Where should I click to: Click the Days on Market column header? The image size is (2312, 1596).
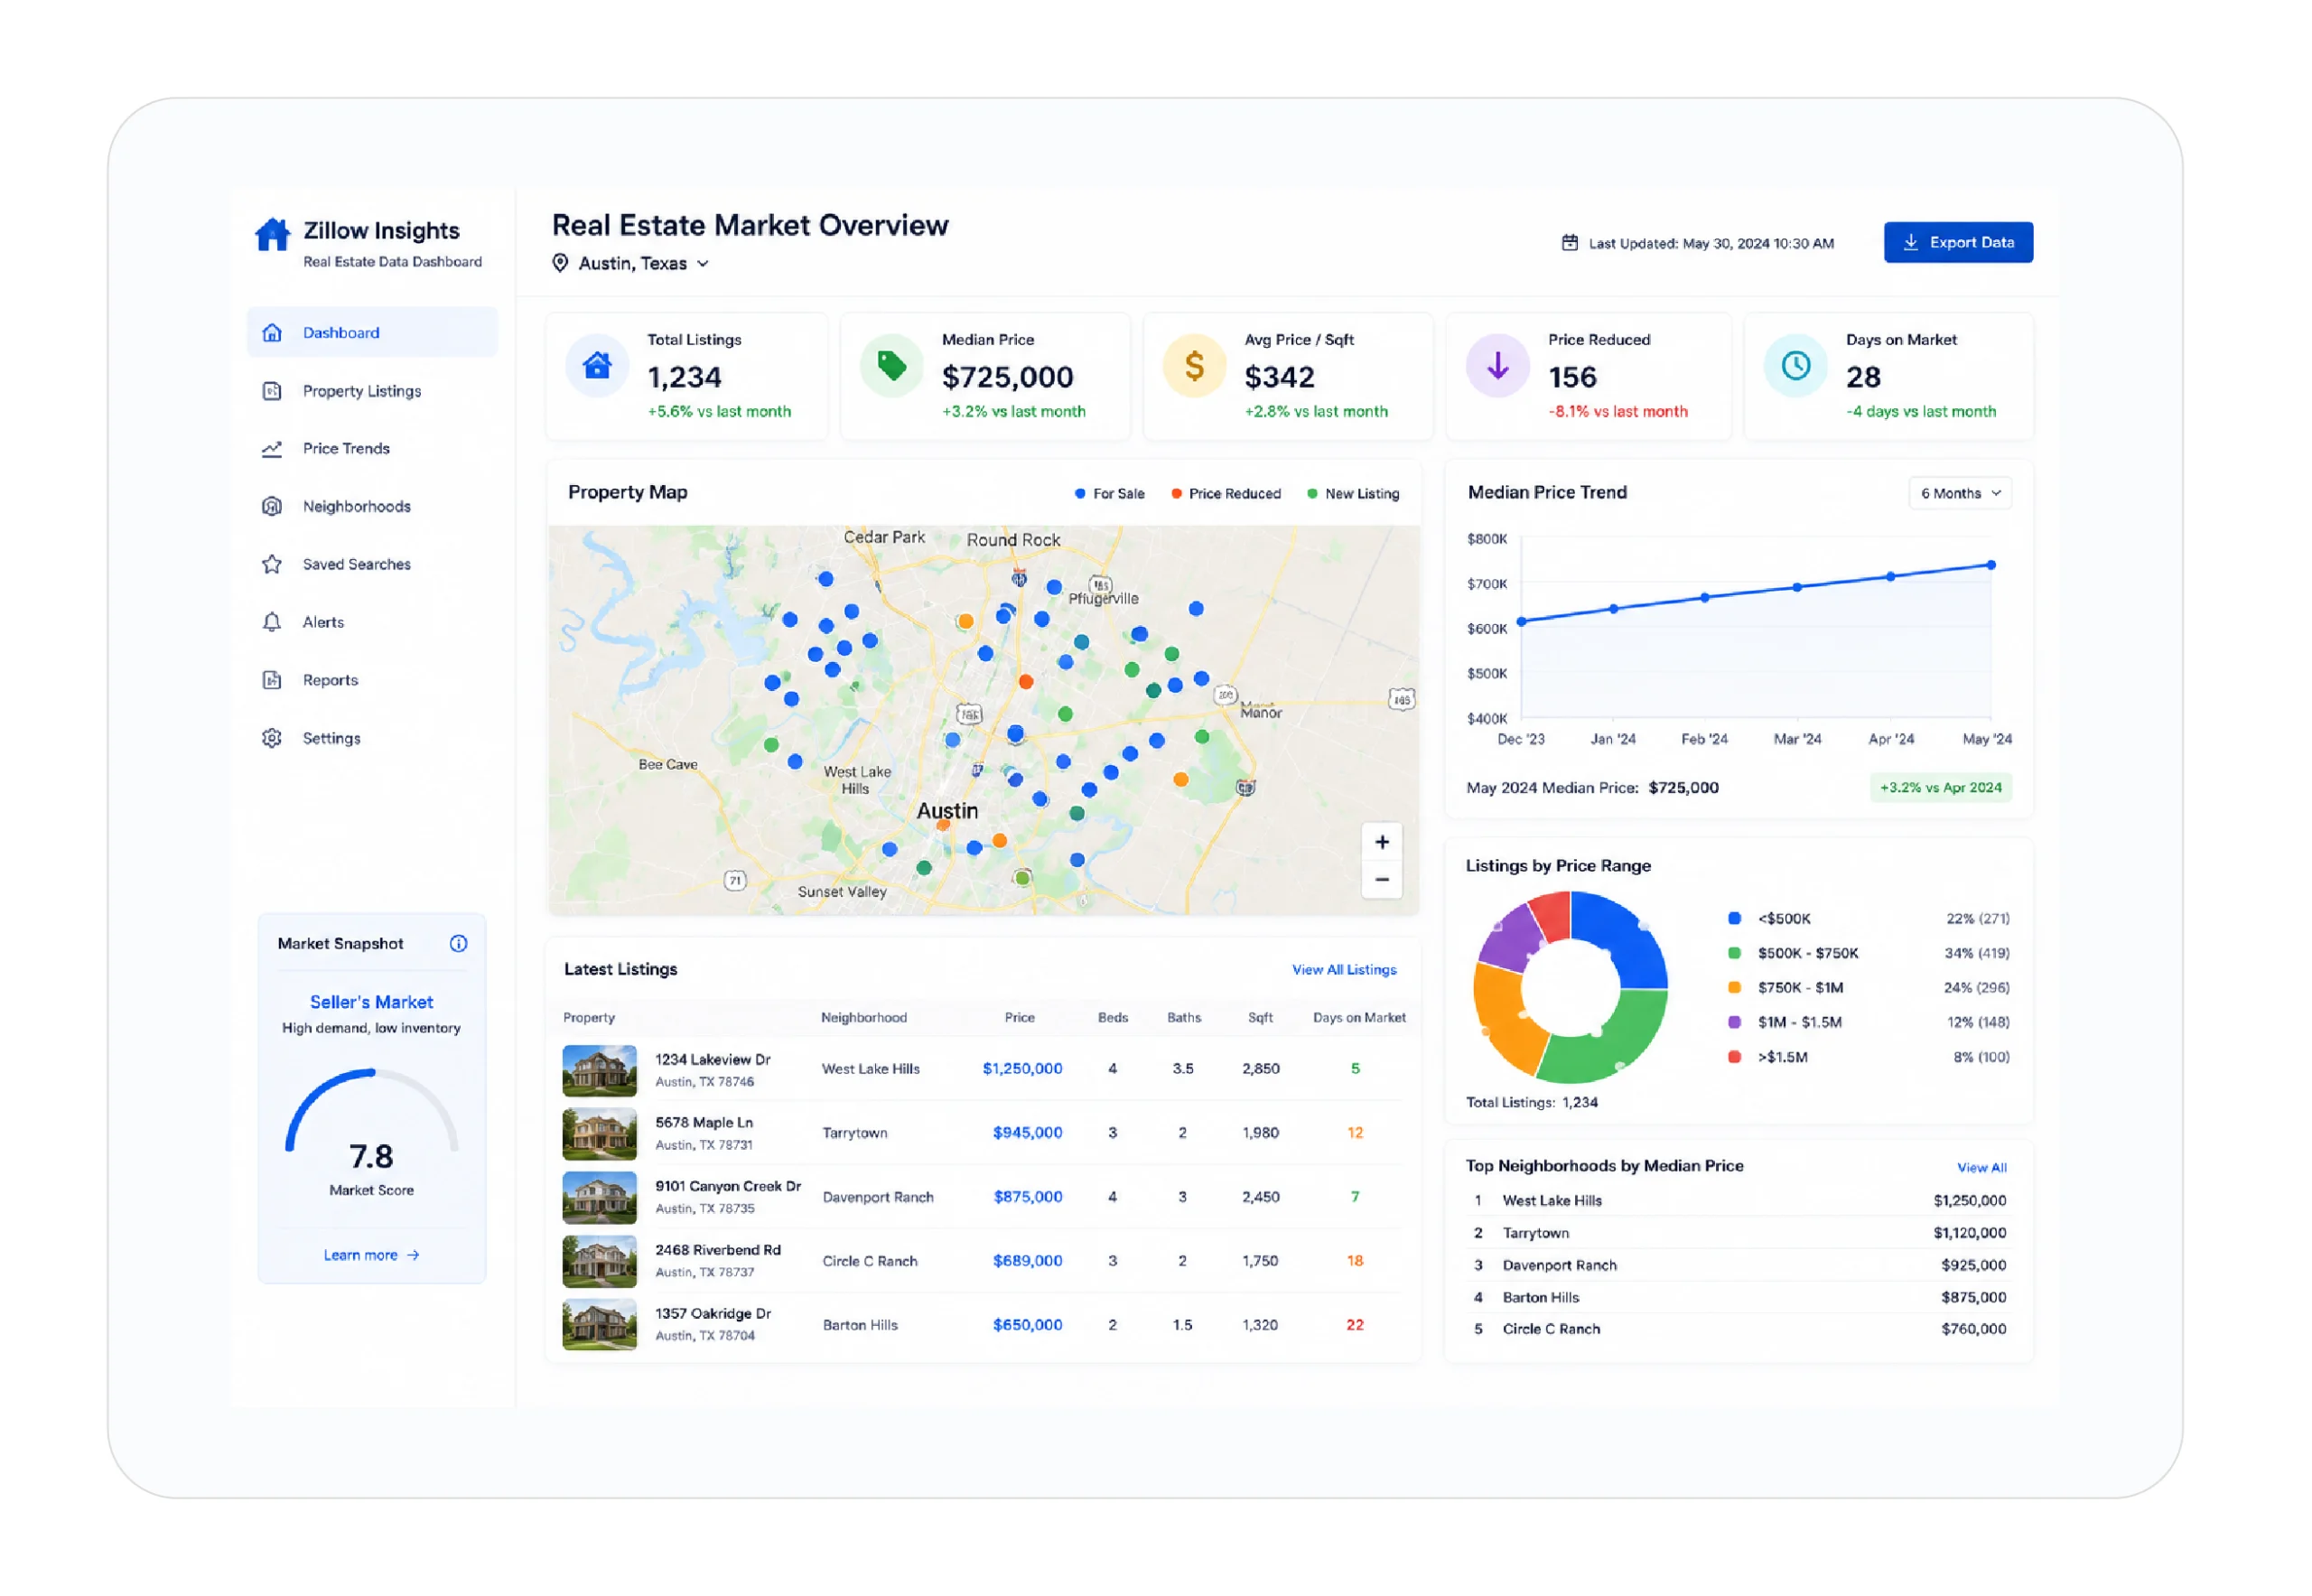tap(1360, 1019)
